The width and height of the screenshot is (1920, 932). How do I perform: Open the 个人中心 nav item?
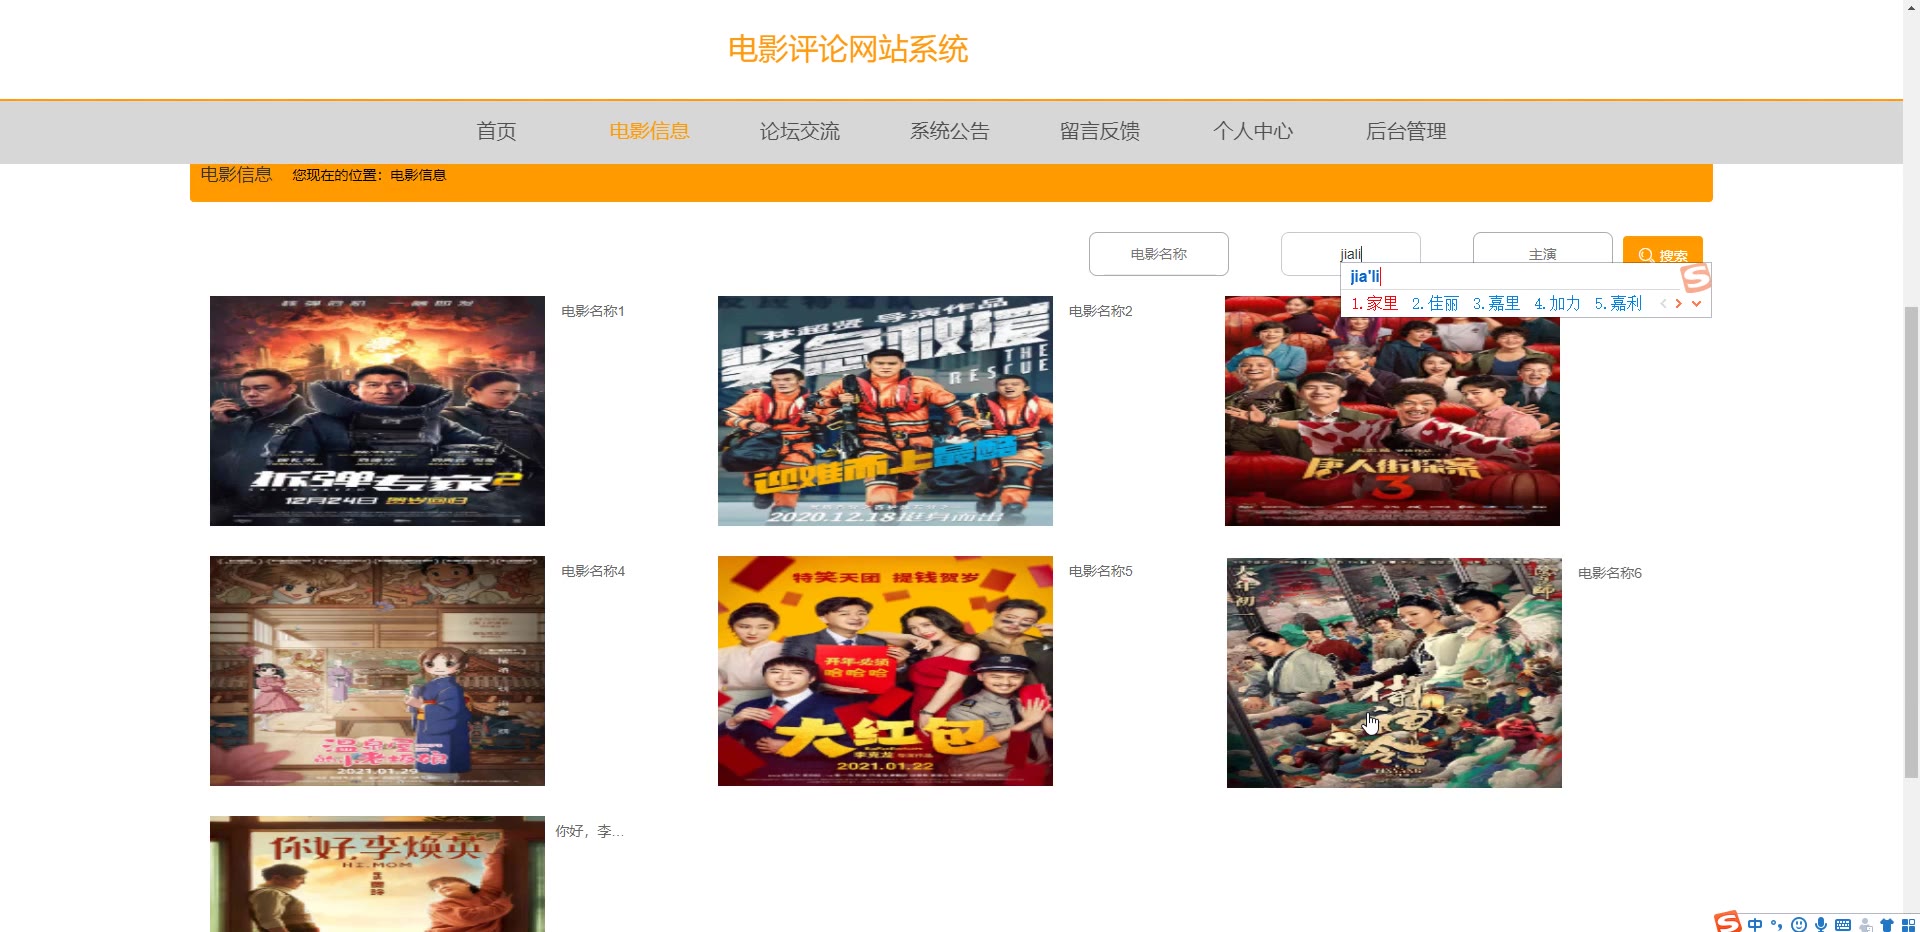(1252, 131)
